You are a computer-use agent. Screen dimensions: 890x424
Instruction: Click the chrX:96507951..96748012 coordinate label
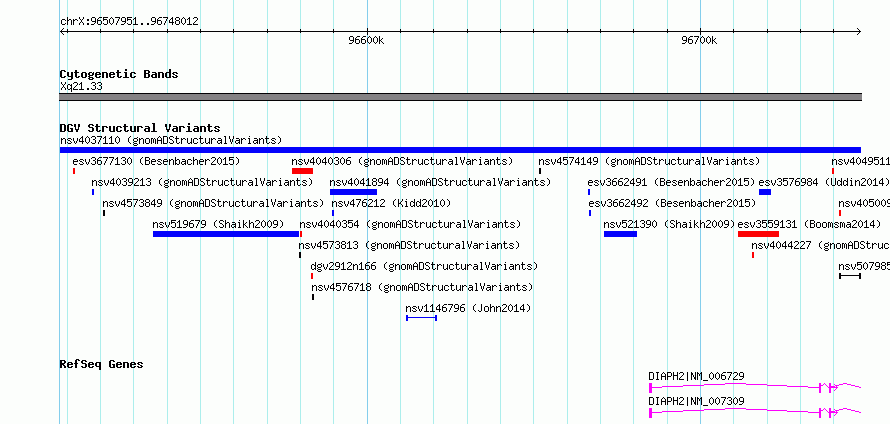tap(129, 22)
